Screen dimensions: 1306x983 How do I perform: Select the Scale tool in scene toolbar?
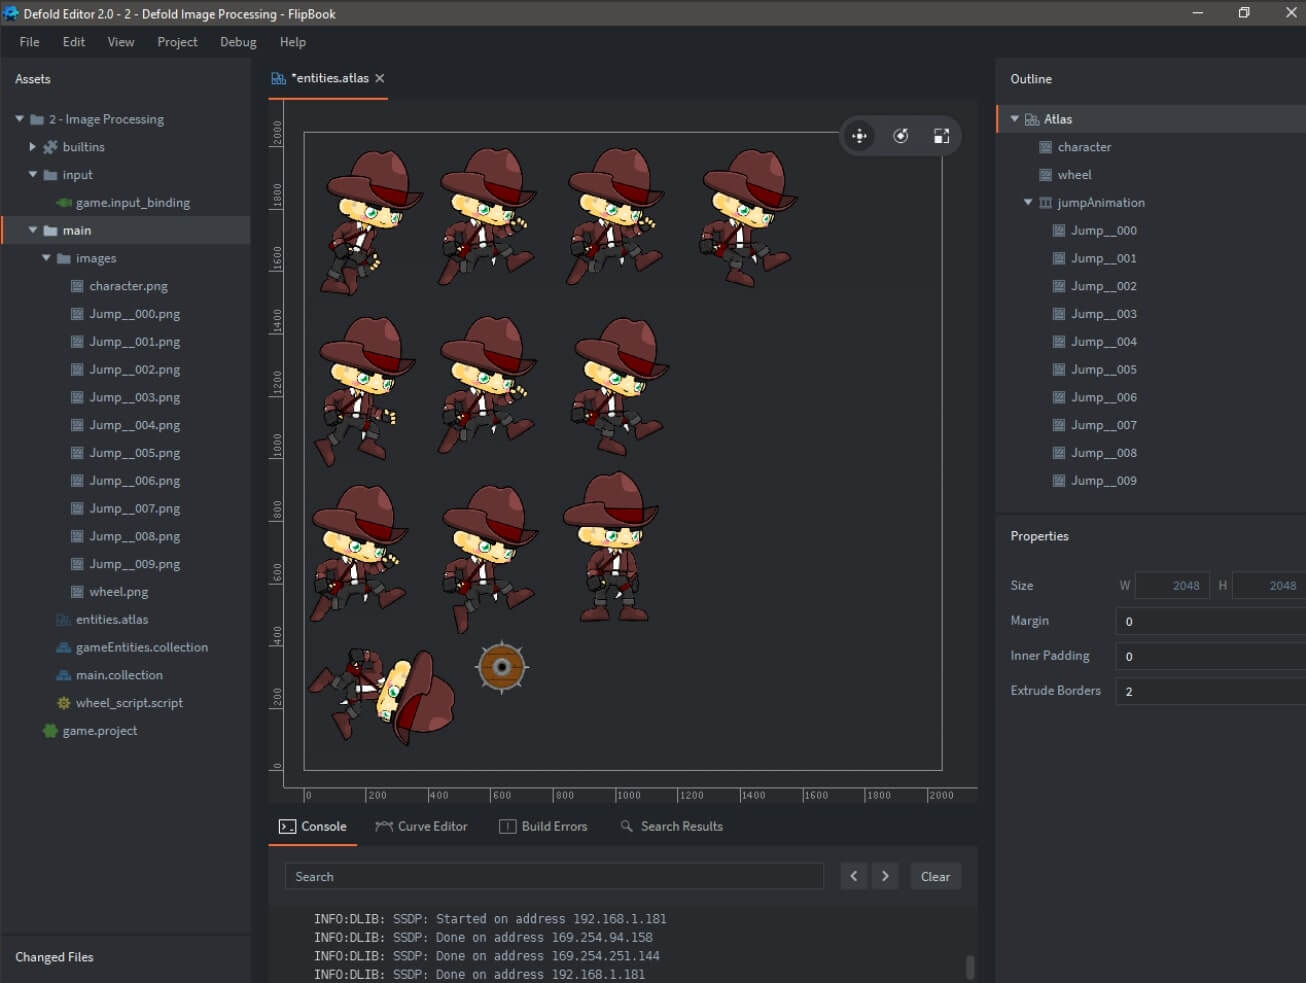tap(941, 136)
